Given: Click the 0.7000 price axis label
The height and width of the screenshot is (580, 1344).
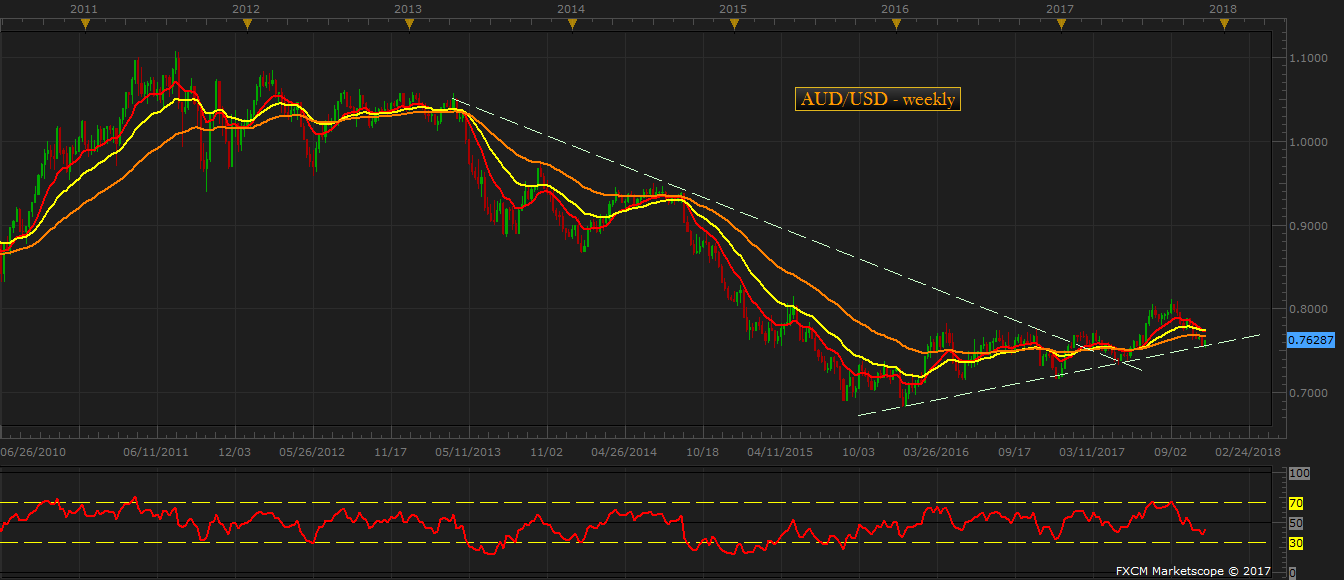Looking at the screenshot, I should (1310, 393).
